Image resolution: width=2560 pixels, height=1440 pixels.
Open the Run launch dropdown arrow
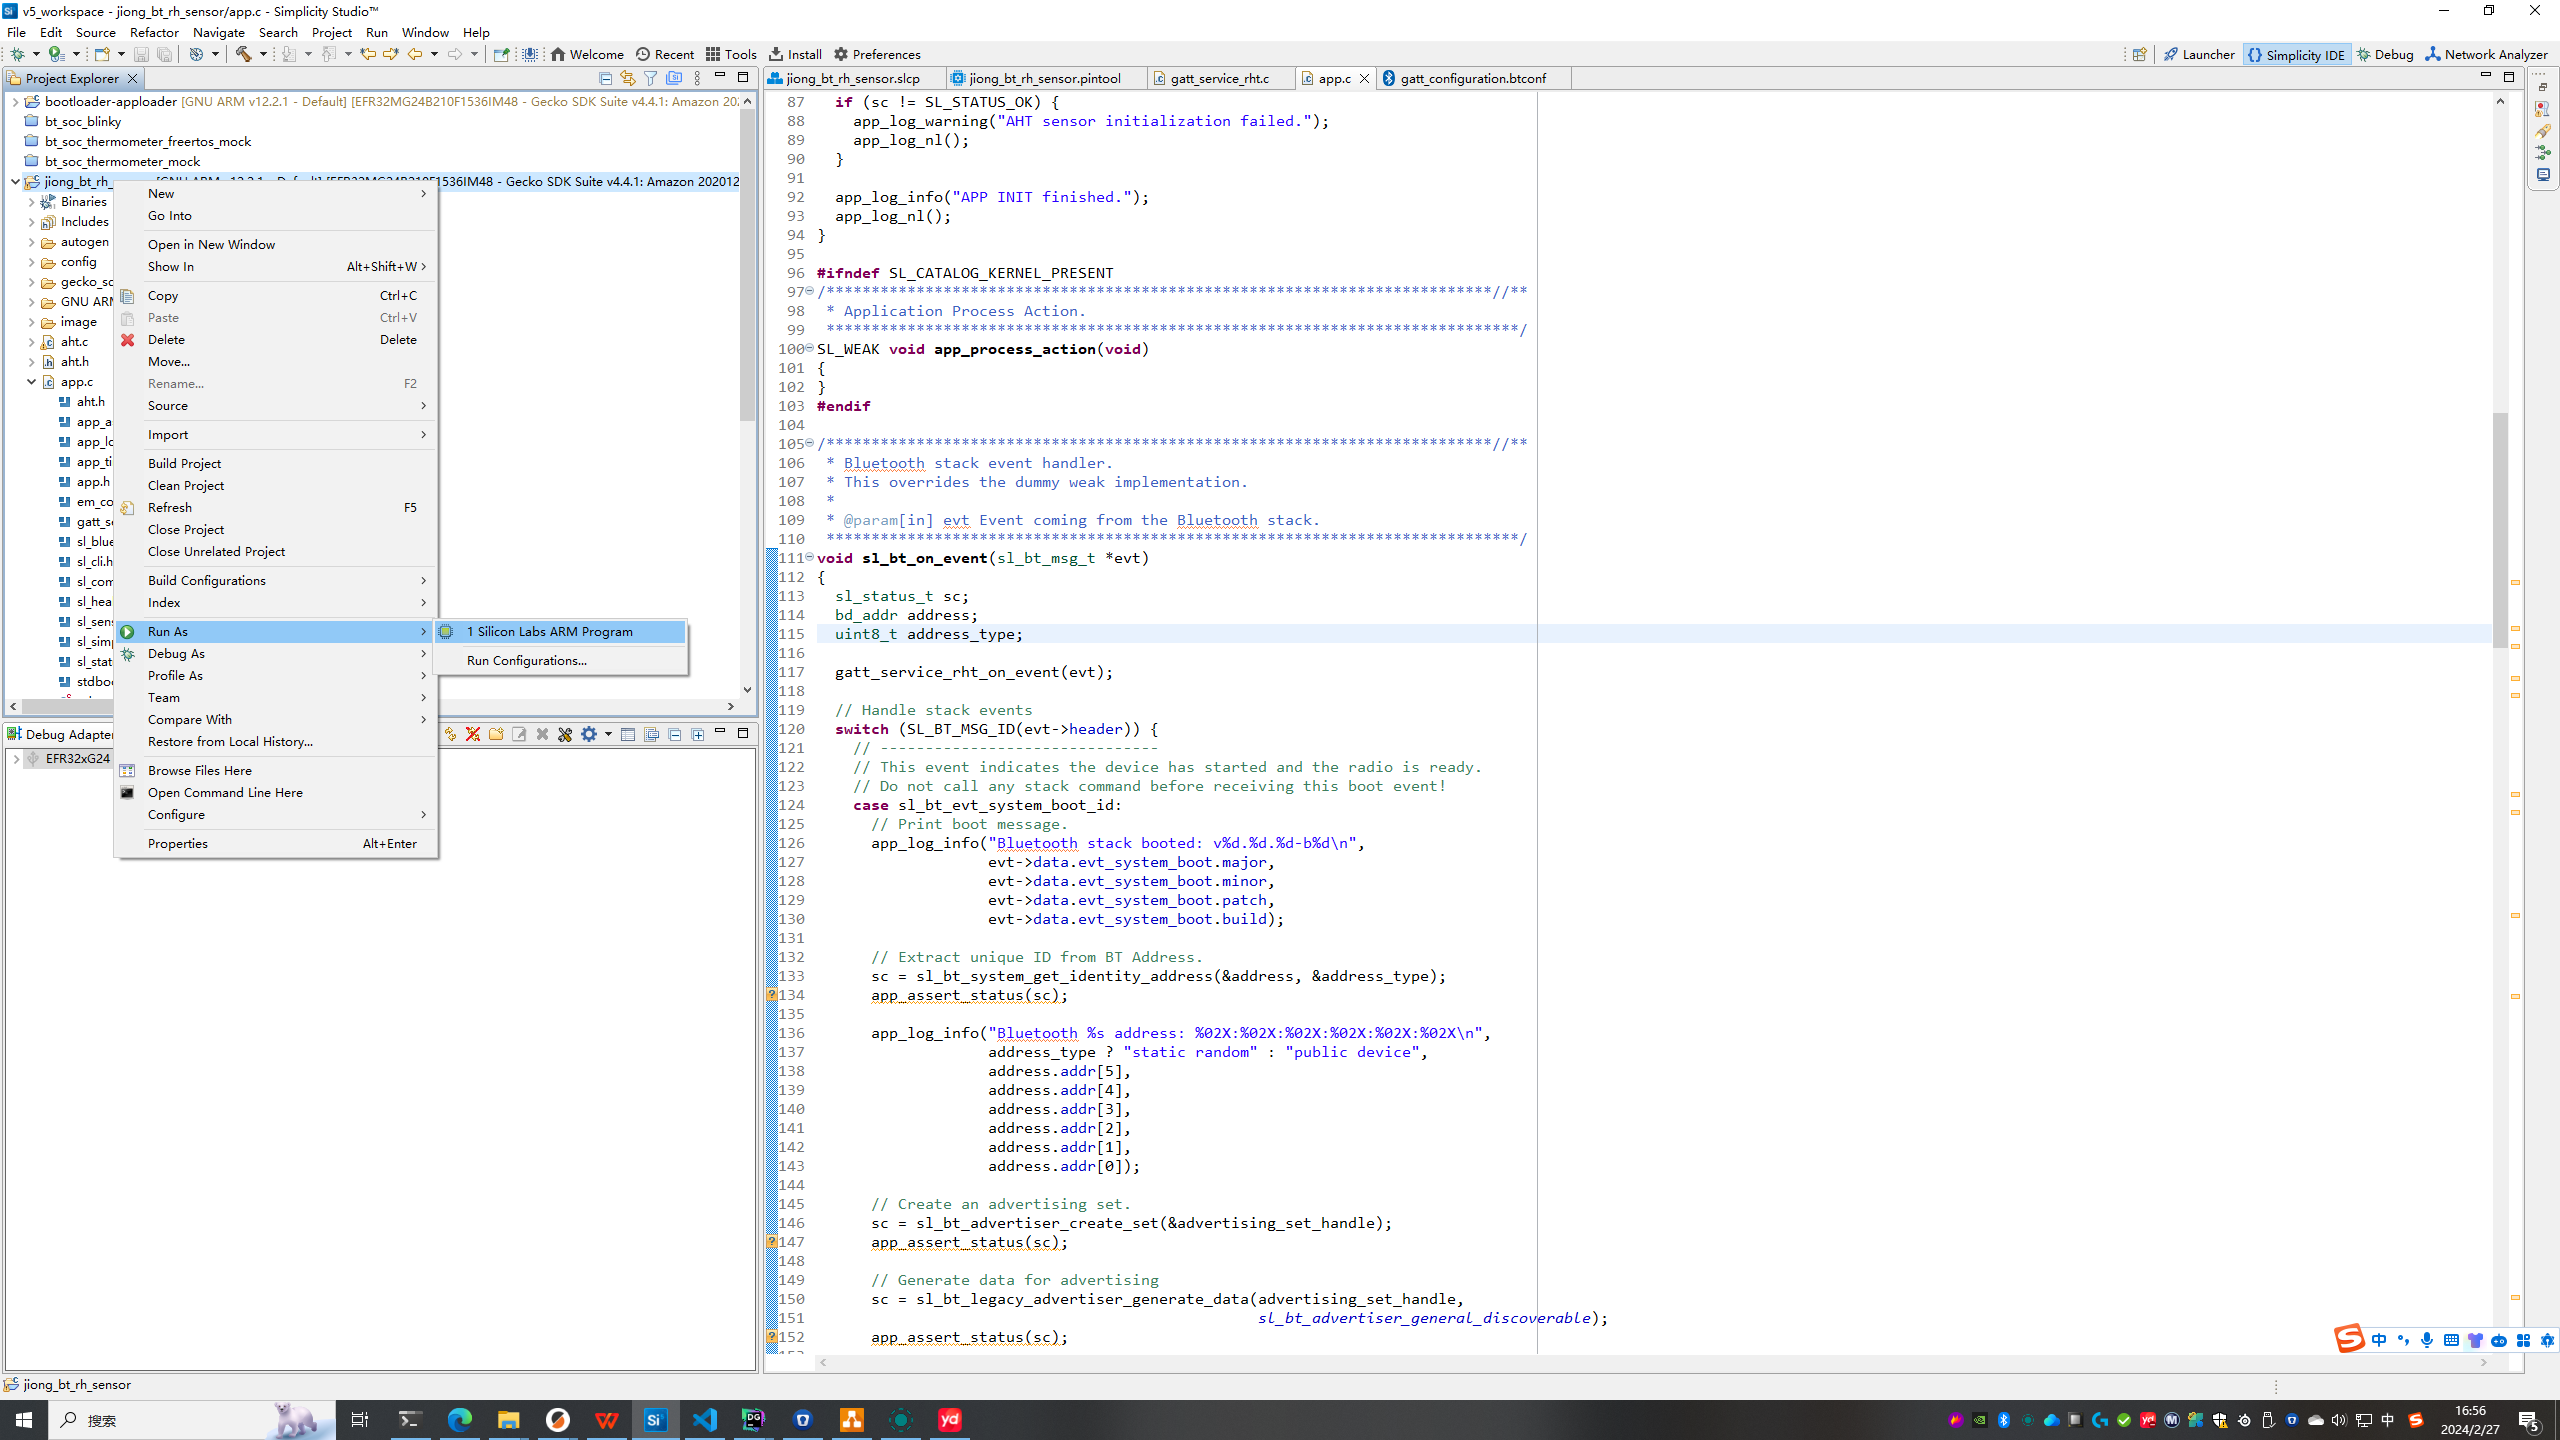[x=76, y=54]
